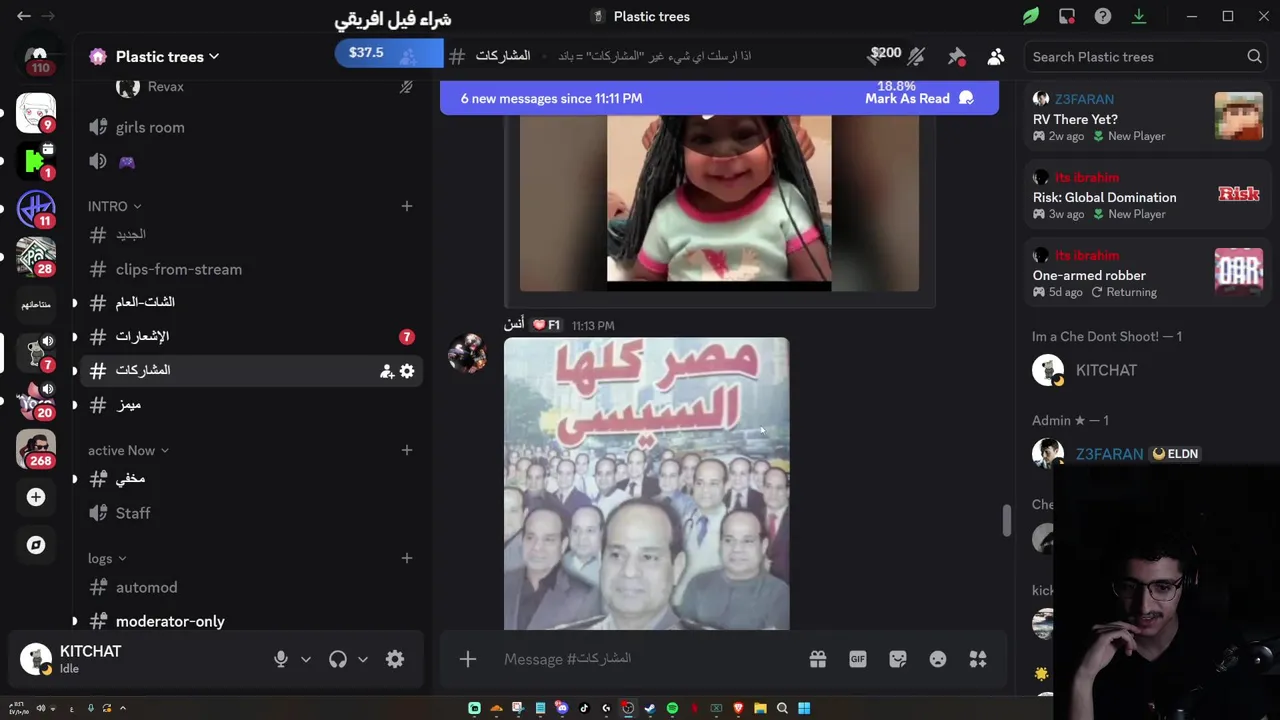This screenshot has width=1280, height=720.
Task: Open Brave browser from taskbar
Action: pyautogui.click(x=738, y=708)
